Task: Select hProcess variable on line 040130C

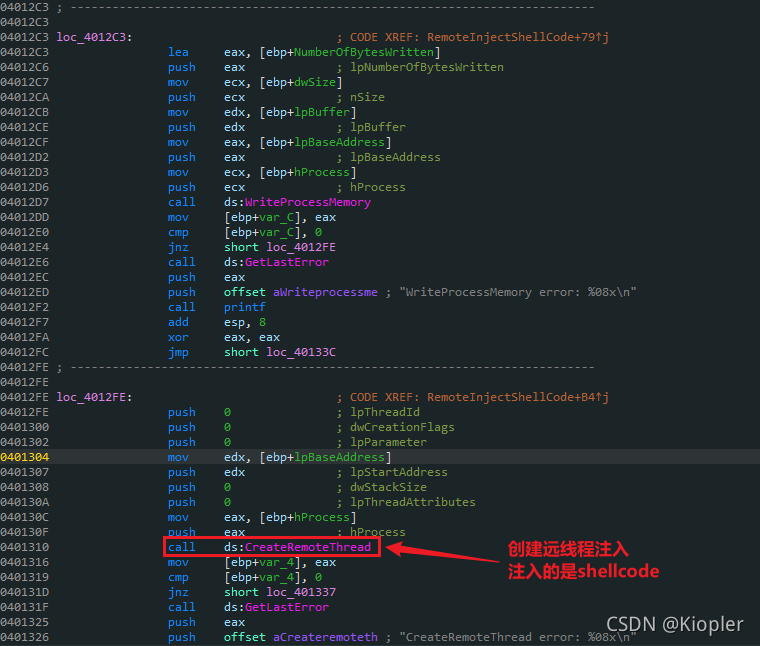Action: click(322, 518)
